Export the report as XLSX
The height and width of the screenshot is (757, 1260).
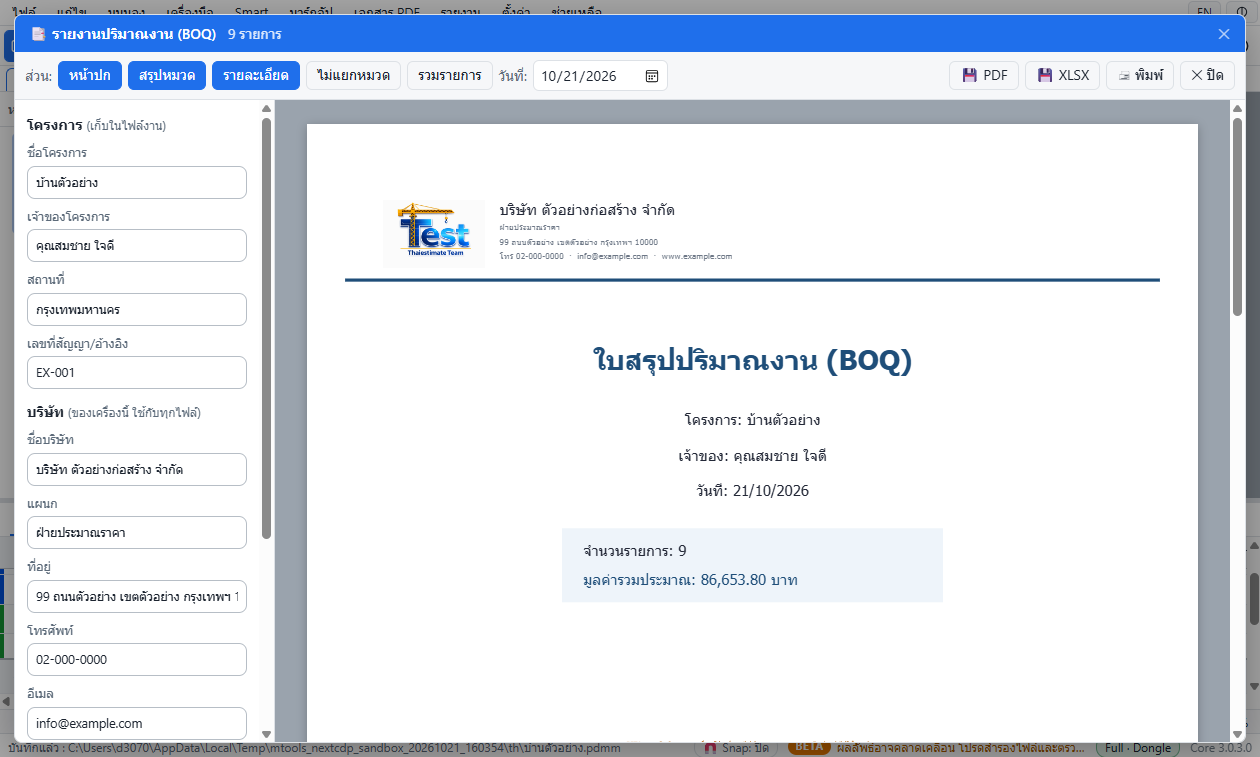(x=1063, y=76)
